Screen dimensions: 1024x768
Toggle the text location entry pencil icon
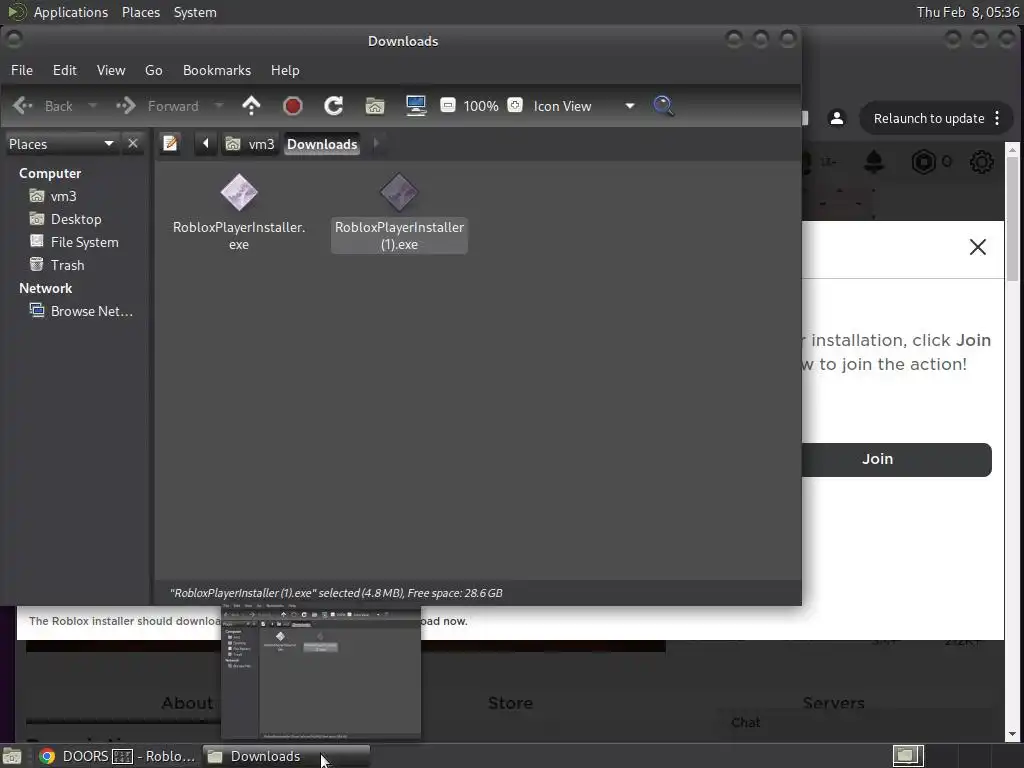(170, 143)
